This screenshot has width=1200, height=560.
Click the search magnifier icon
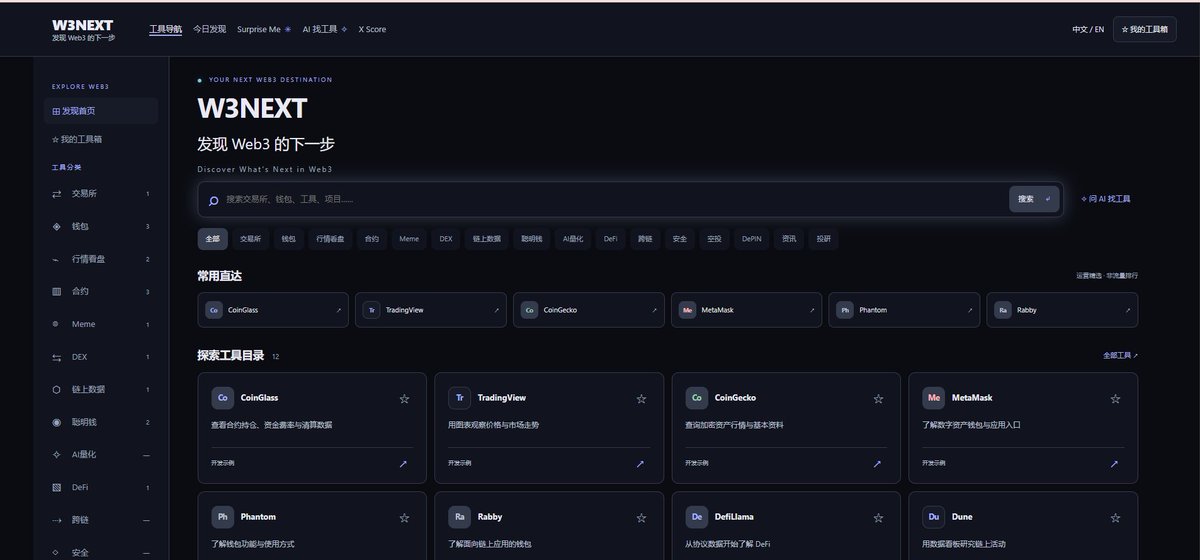[213, 200]
